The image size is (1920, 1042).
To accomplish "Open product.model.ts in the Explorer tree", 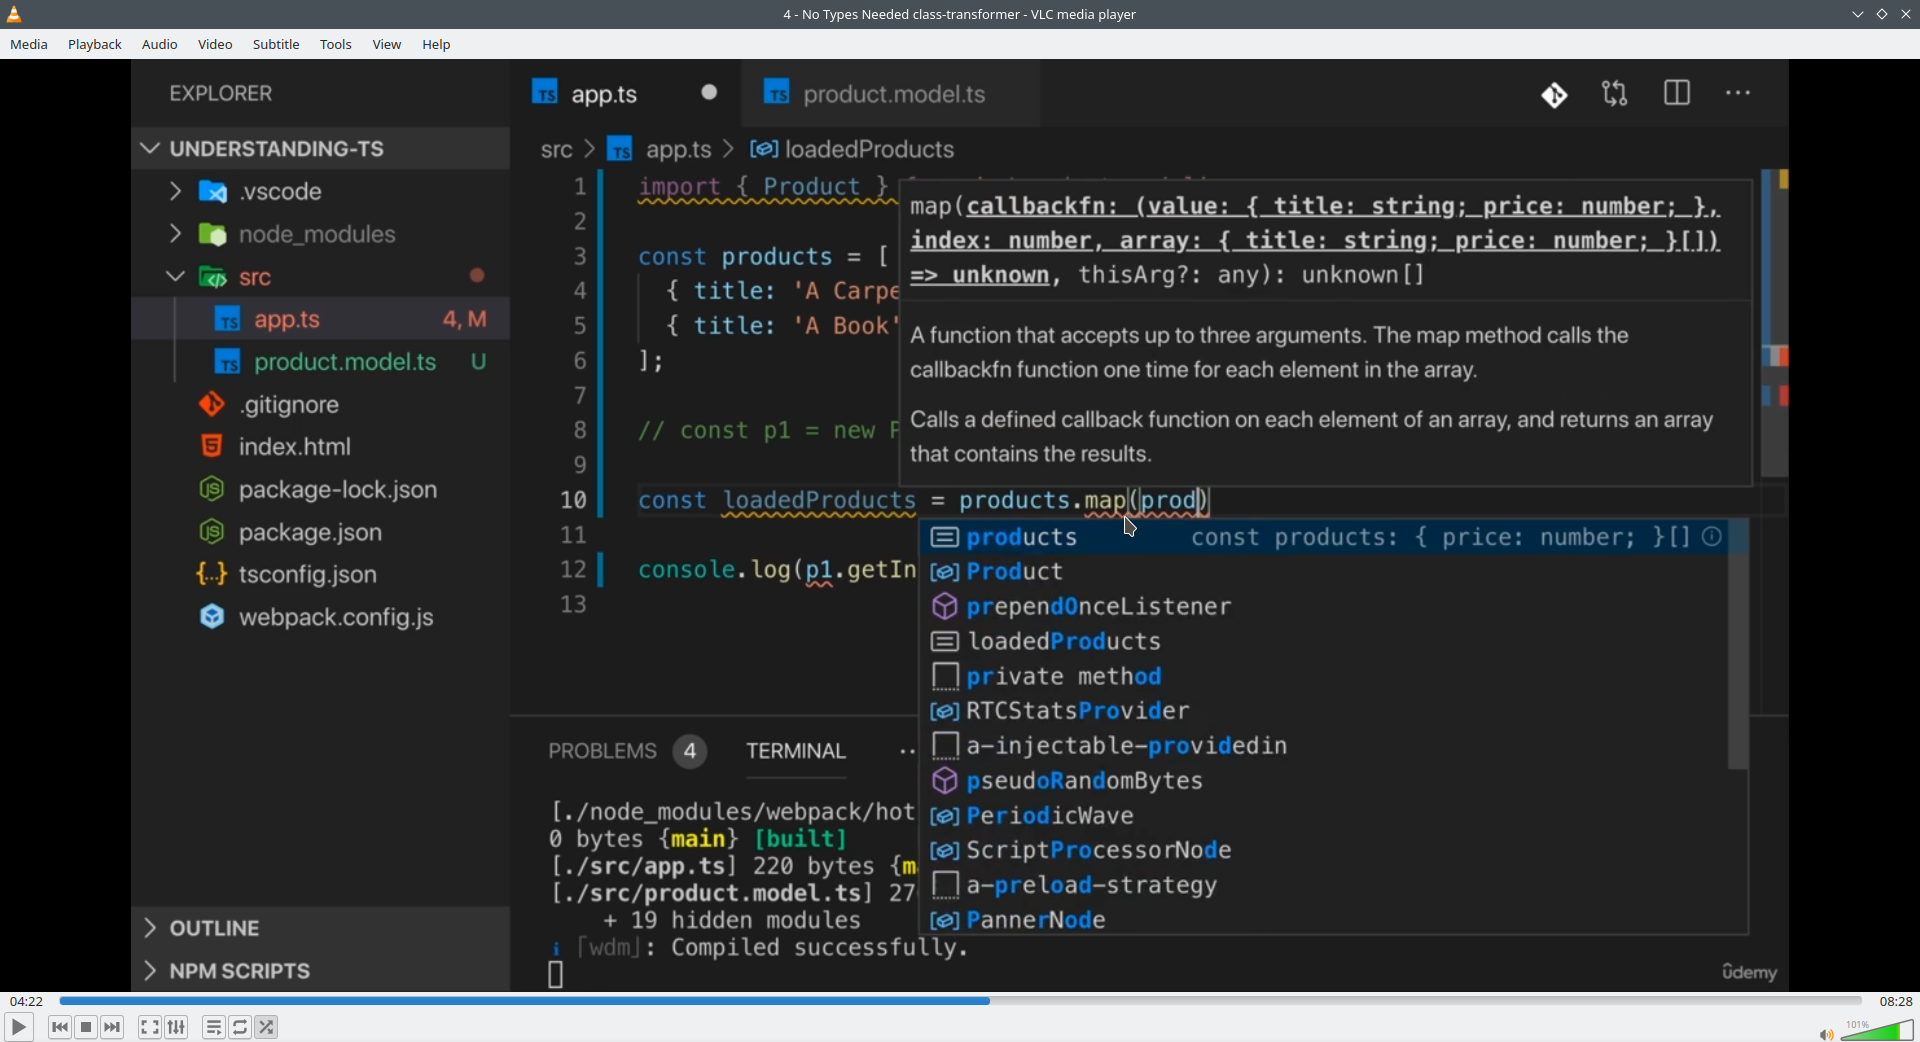I will [x=345, y=362].
